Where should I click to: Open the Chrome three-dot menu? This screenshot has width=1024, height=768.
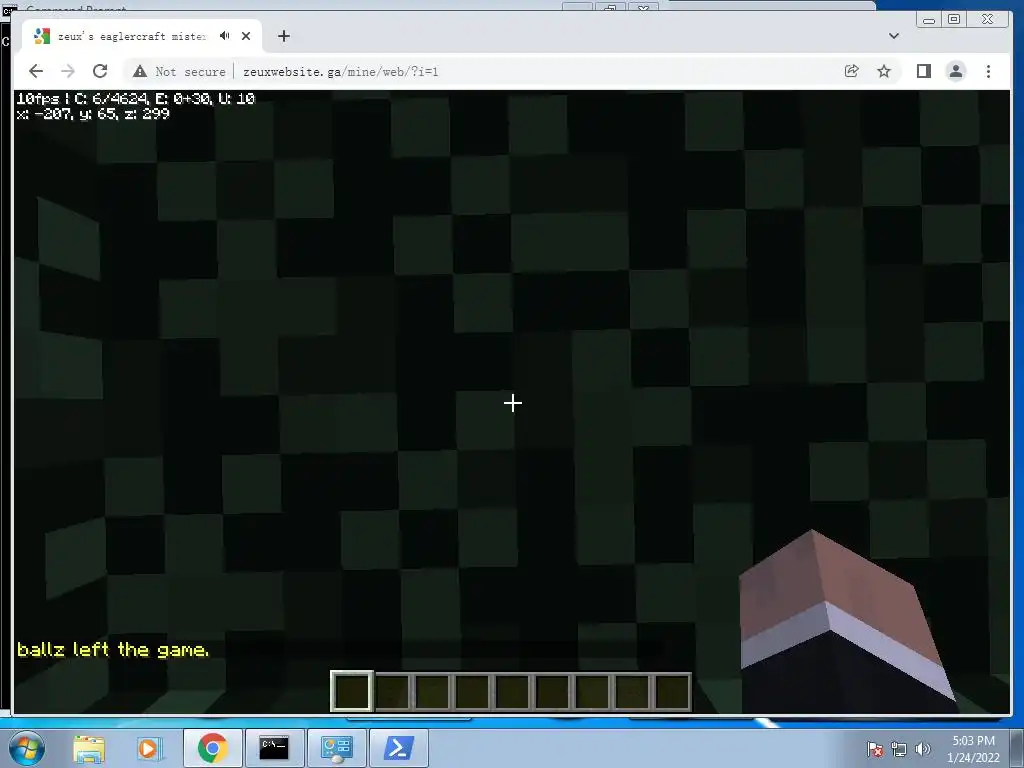988,71
